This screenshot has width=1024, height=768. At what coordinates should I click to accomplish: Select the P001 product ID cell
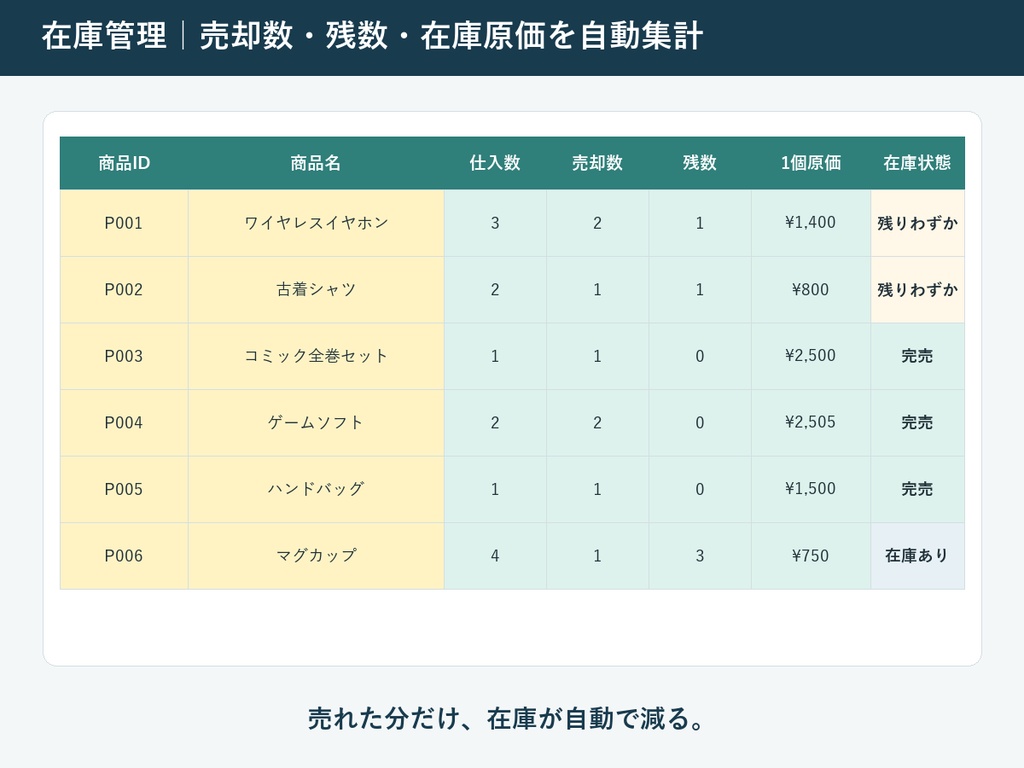pyautogui.click(x=124, y=223)
